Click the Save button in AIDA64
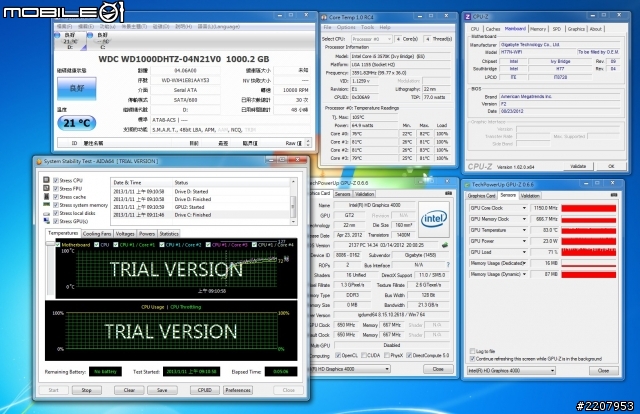The height and width of the screenshot is (414, 640). 162,390
